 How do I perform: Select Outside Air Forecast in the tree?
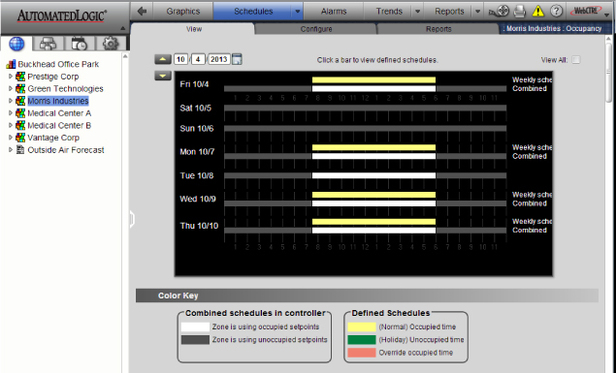[66, 150]
